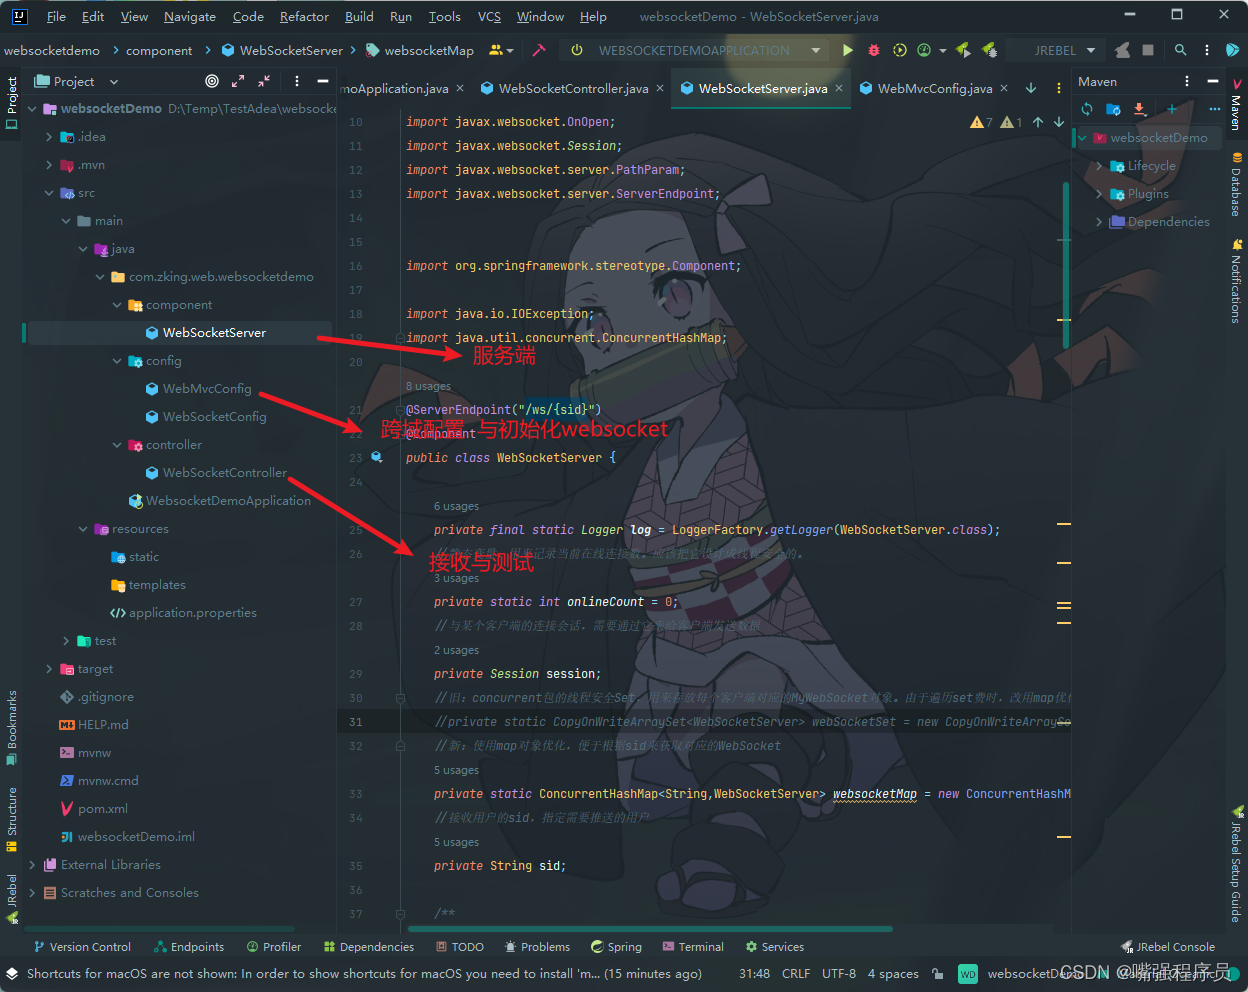Open the profiler run icon
The height and width of the screenshot is (992, 1248).
click(x=924, y=50)
